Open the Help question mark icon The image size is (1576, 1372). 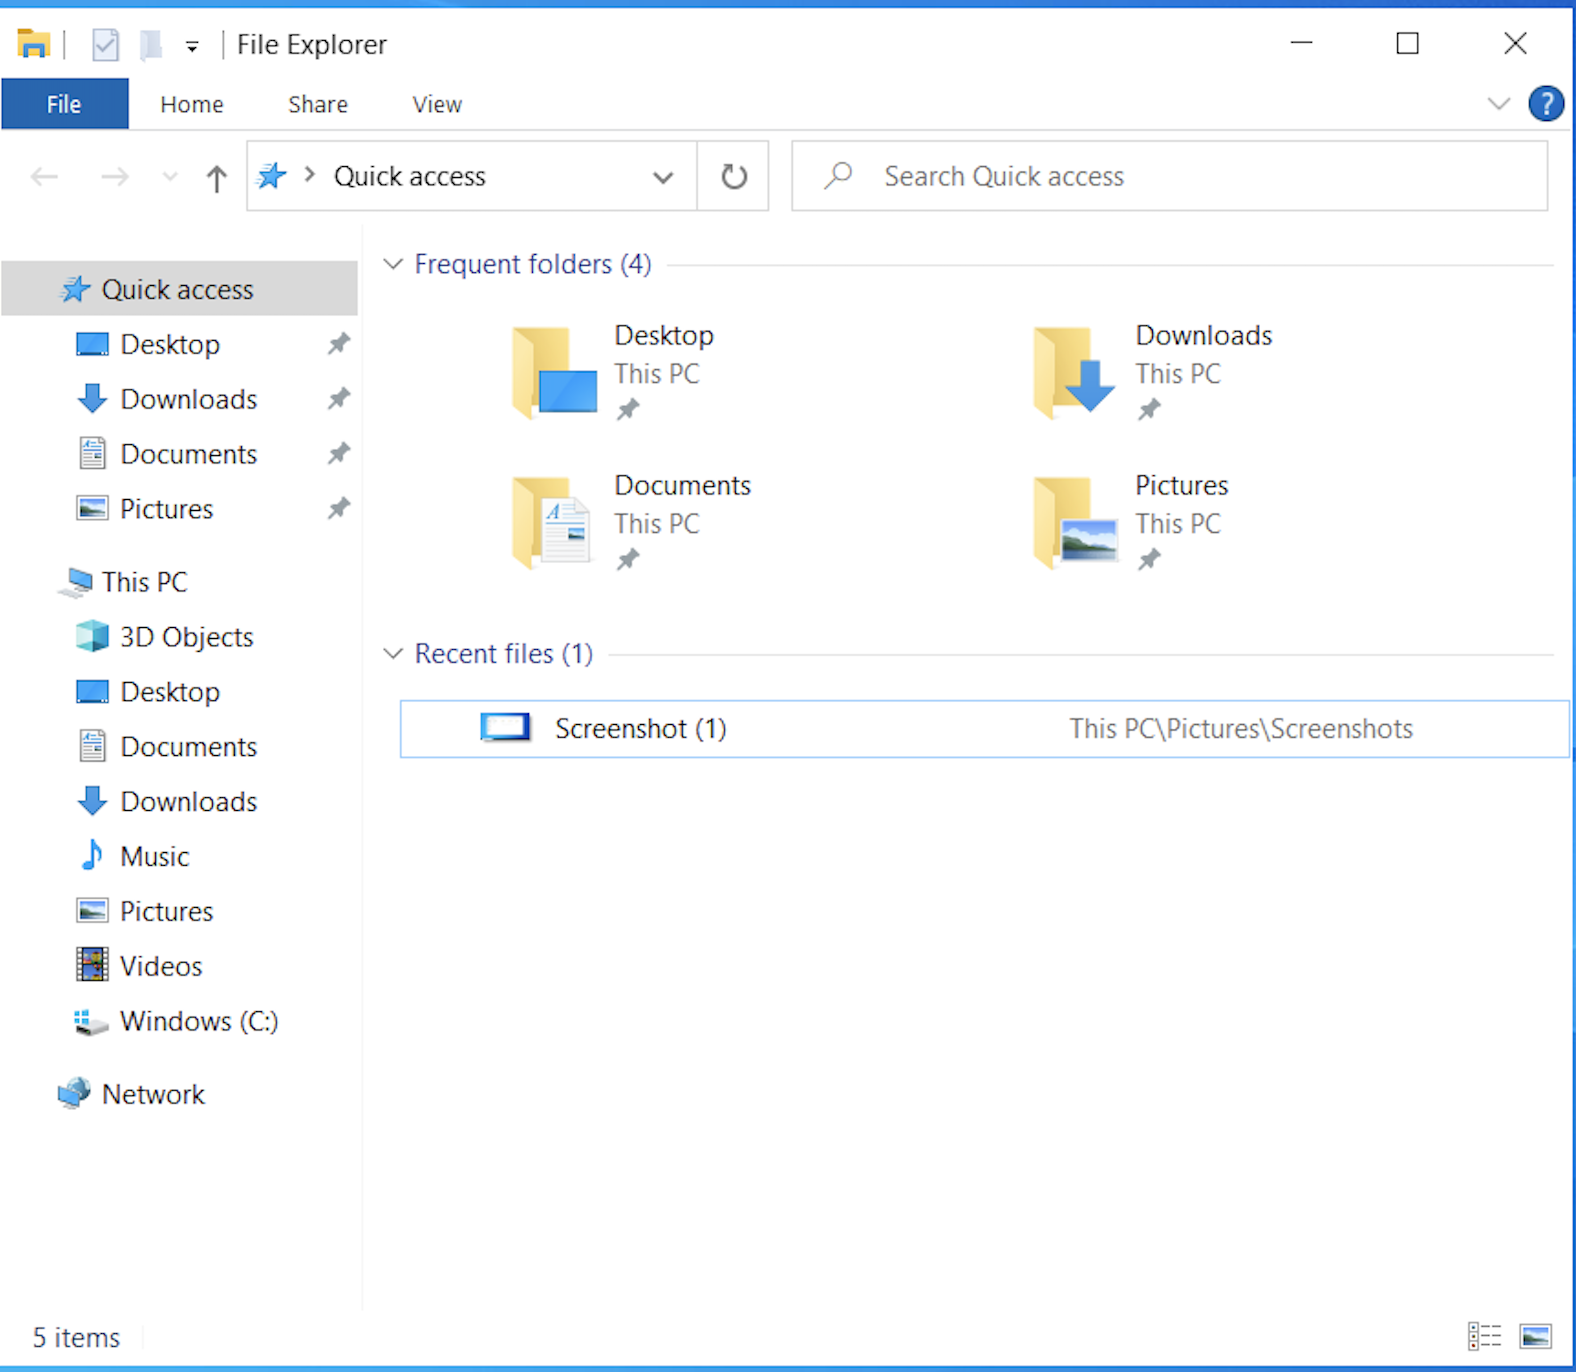[1545, 104]
